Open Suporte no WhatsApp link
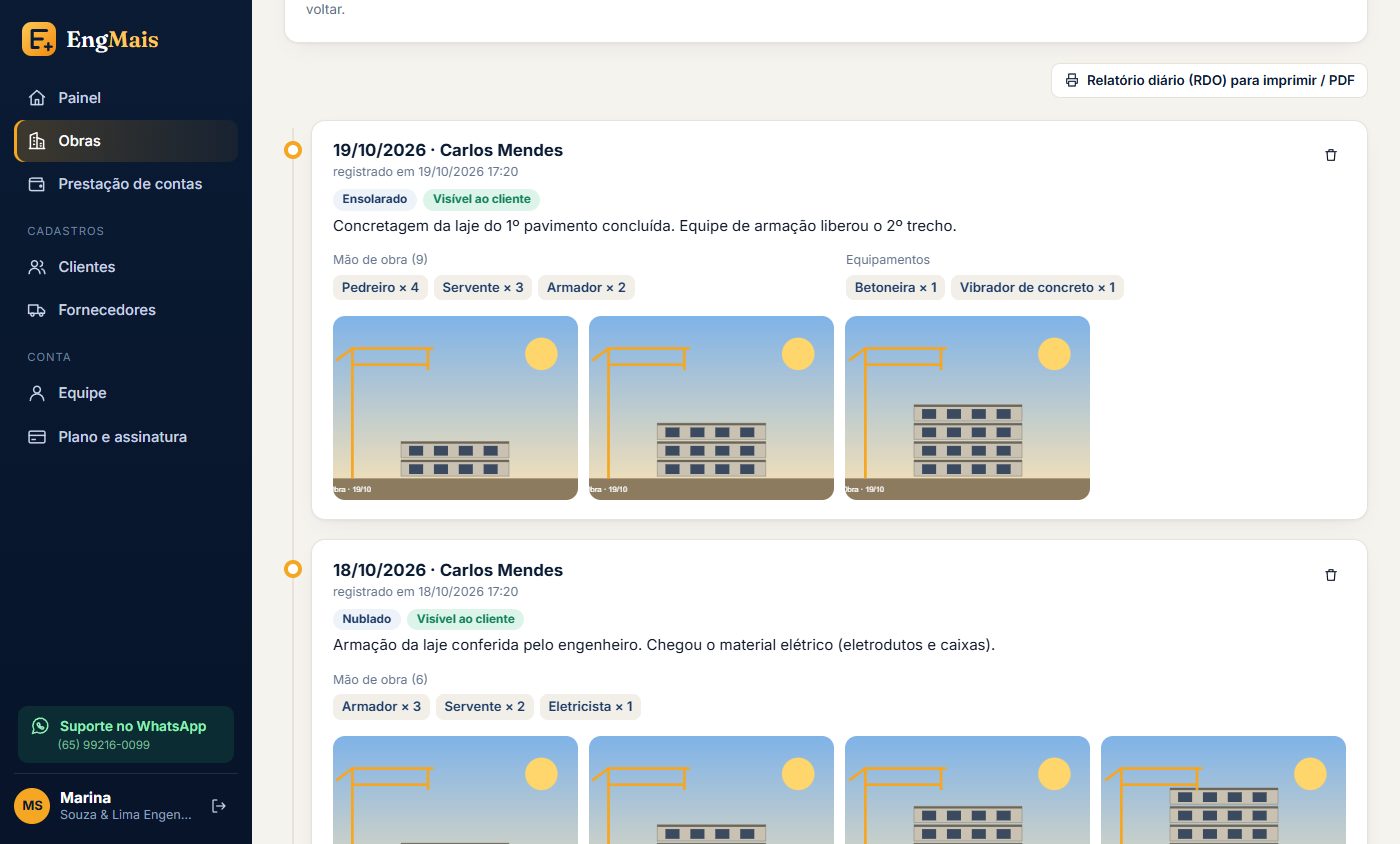Screen dimensions: 1400x844 coord(126,735)
